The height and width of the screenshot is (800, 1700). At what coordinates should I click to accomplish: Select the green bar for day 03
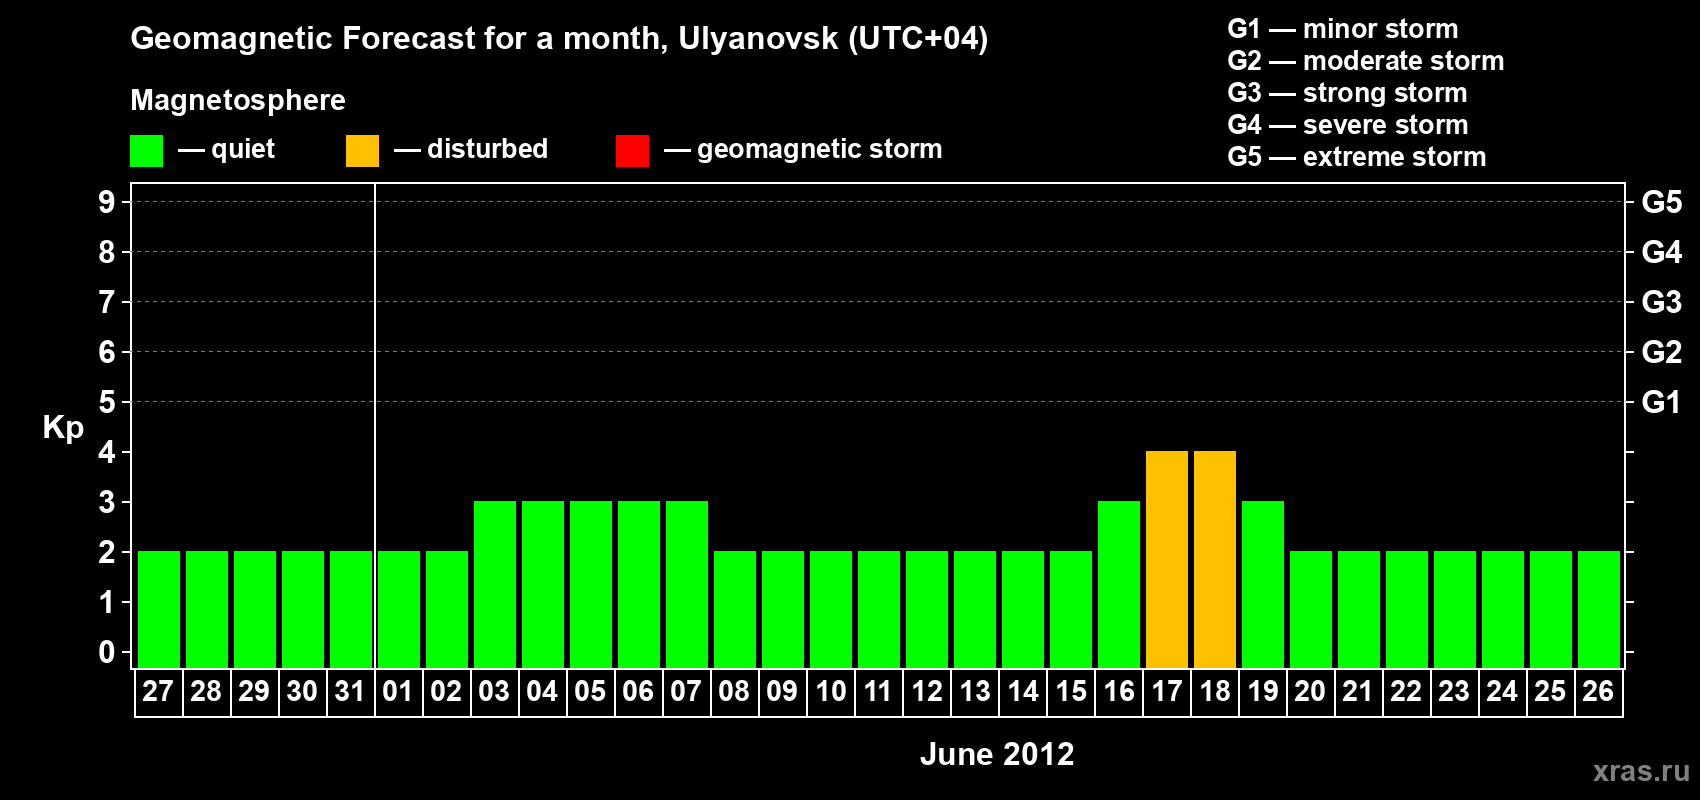pyautogui.click(x=495, y=584)
